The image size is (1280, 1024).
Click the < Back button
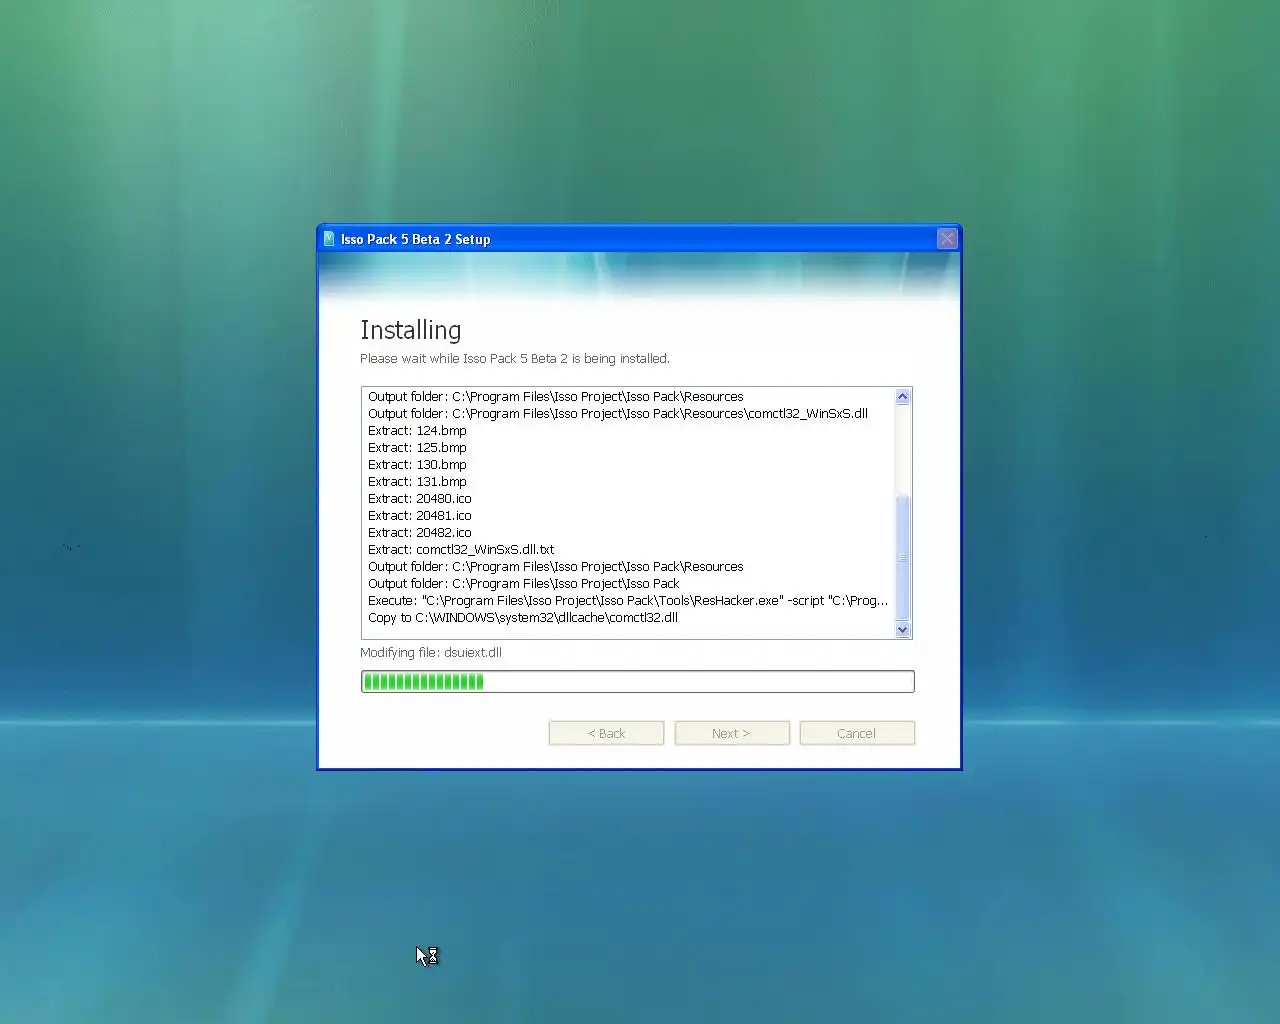(x=606, y=733)
